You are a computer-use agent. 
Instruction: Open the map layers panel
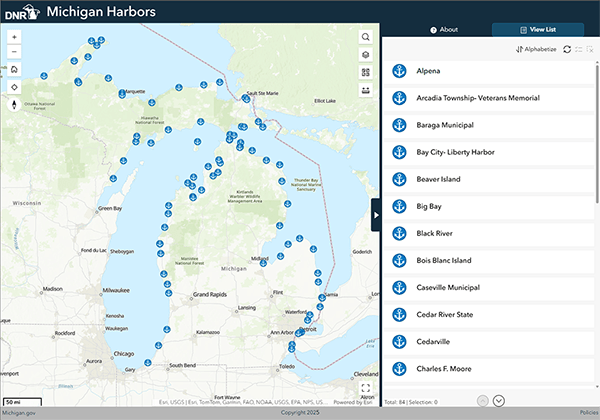click(x=365, y=55)
